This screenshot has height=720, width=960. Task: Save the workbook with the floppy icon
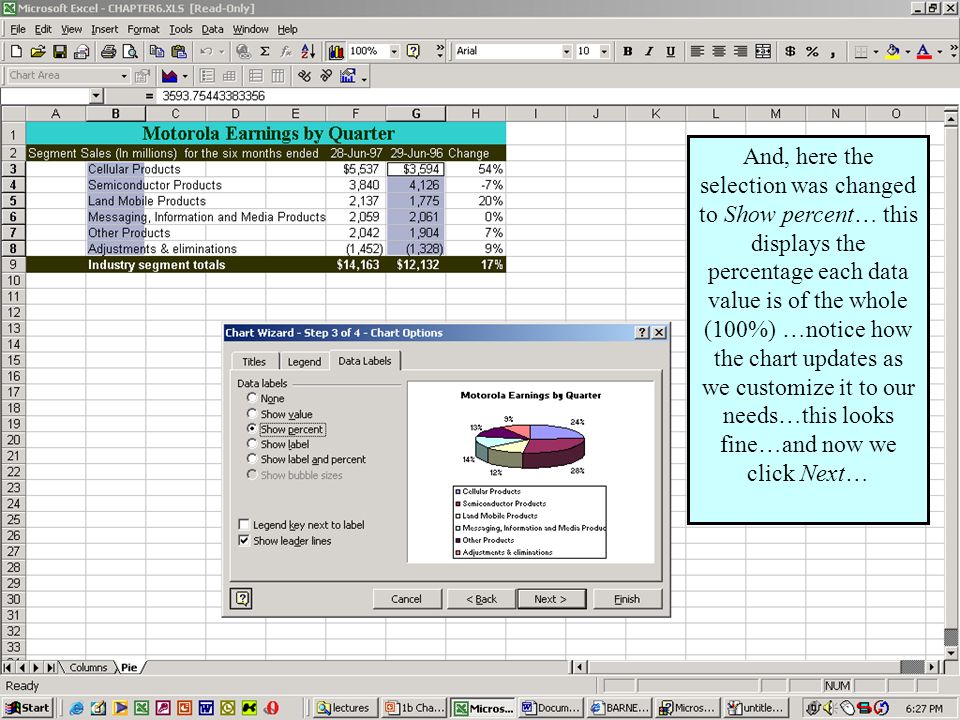(x=59, y=51)
